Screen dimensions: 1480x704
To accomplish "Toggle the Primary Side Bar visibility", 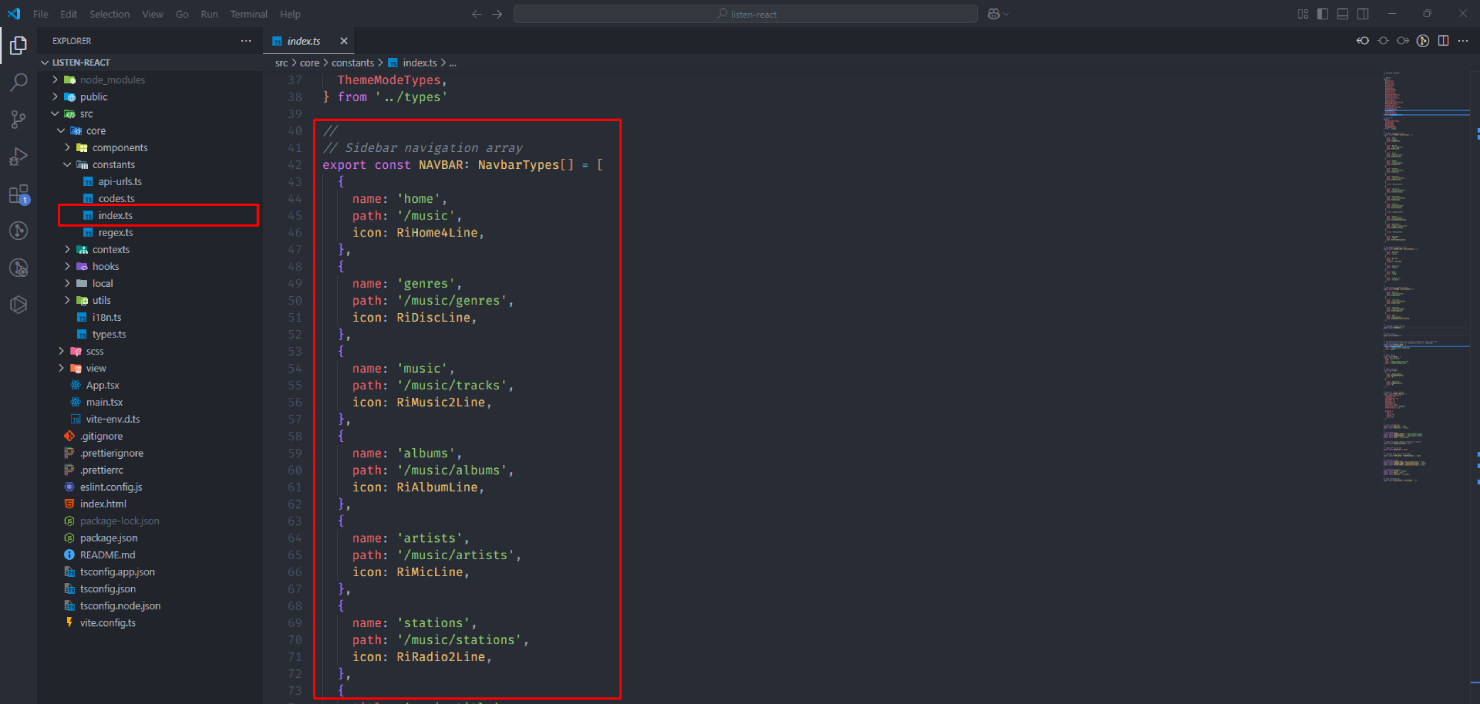I will click(1323, 14).
